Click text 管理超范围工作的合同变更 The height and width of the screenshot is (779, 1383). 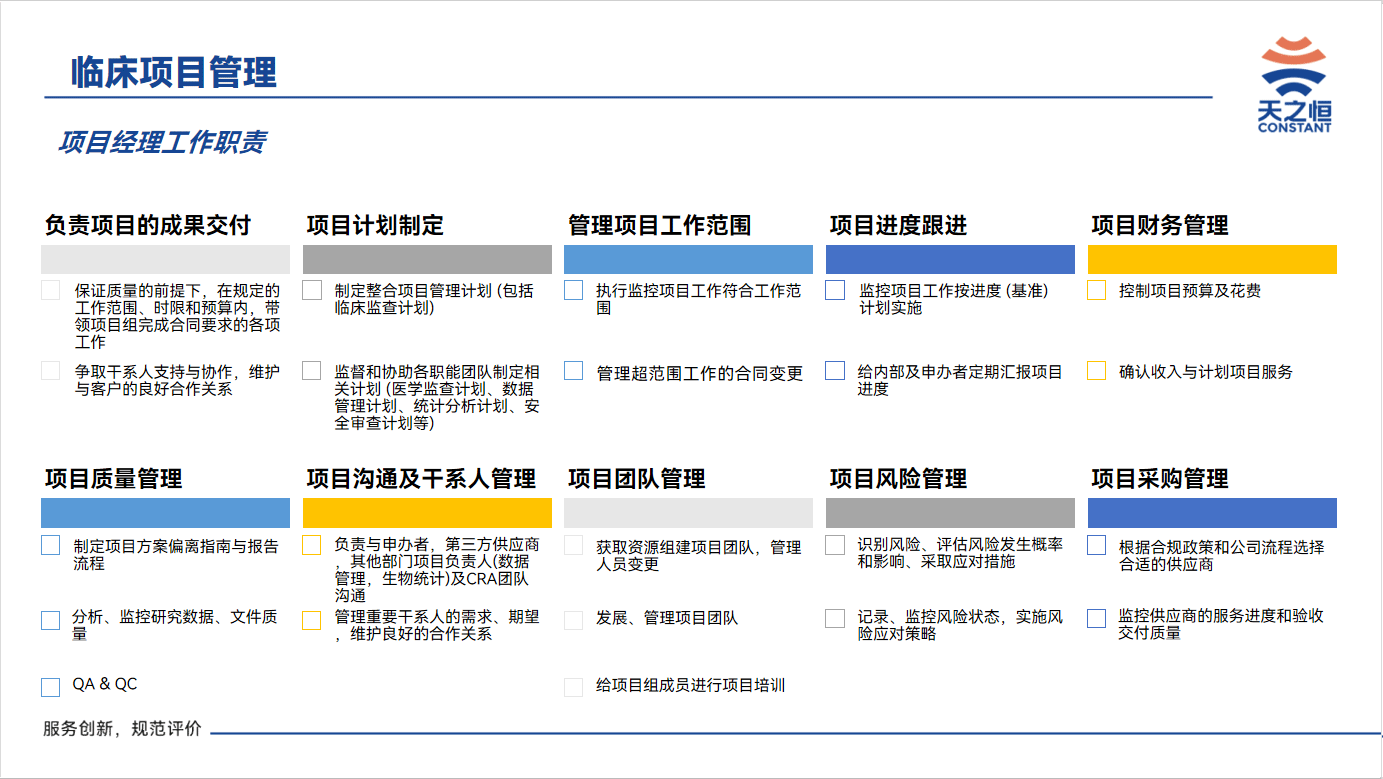point(700,373)
